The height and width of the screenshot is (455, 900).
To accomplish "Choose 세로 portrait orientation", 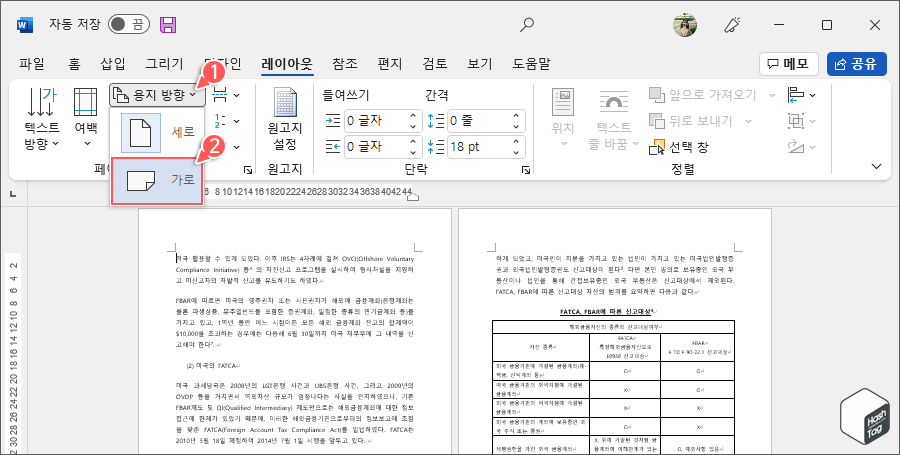I will (x=157, y=133).
